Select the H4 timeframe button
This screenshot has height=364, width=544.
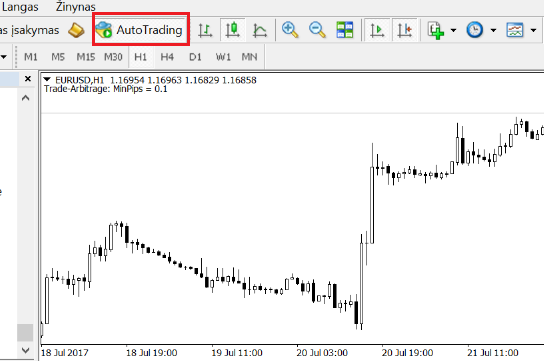(x=167, y=57)
